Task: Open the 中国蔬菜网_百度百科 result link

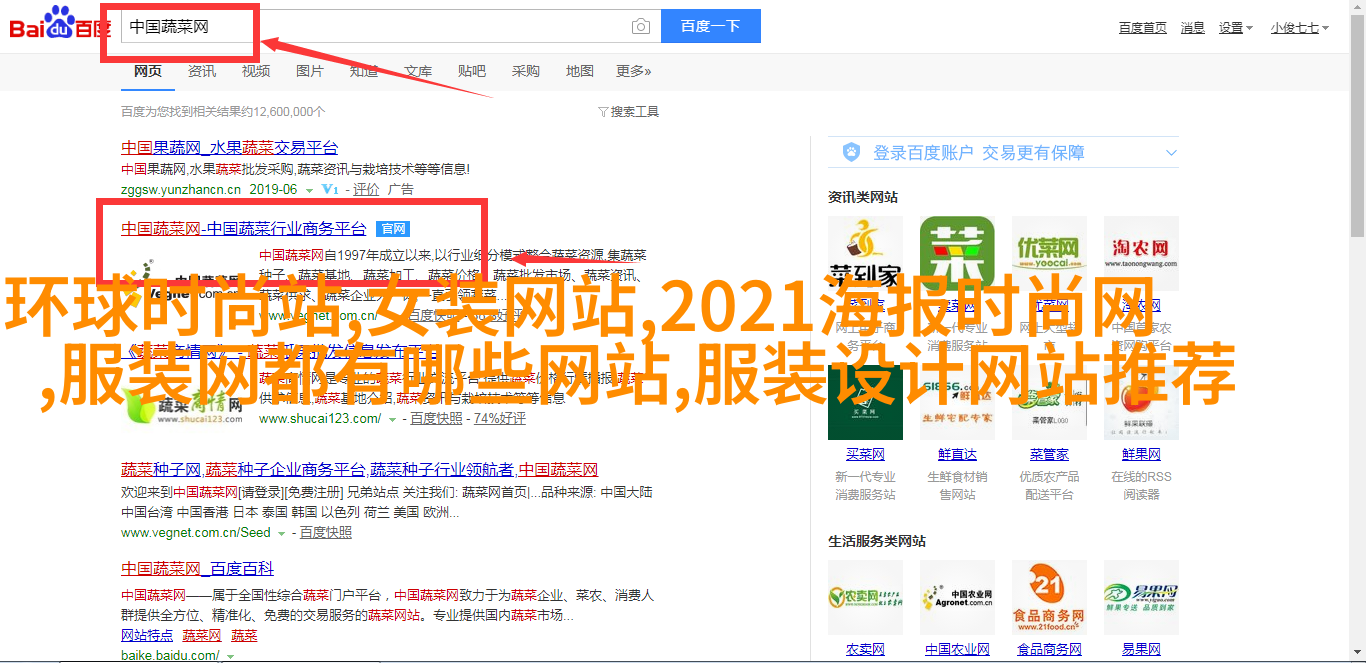Action: (x=197, y=568)
